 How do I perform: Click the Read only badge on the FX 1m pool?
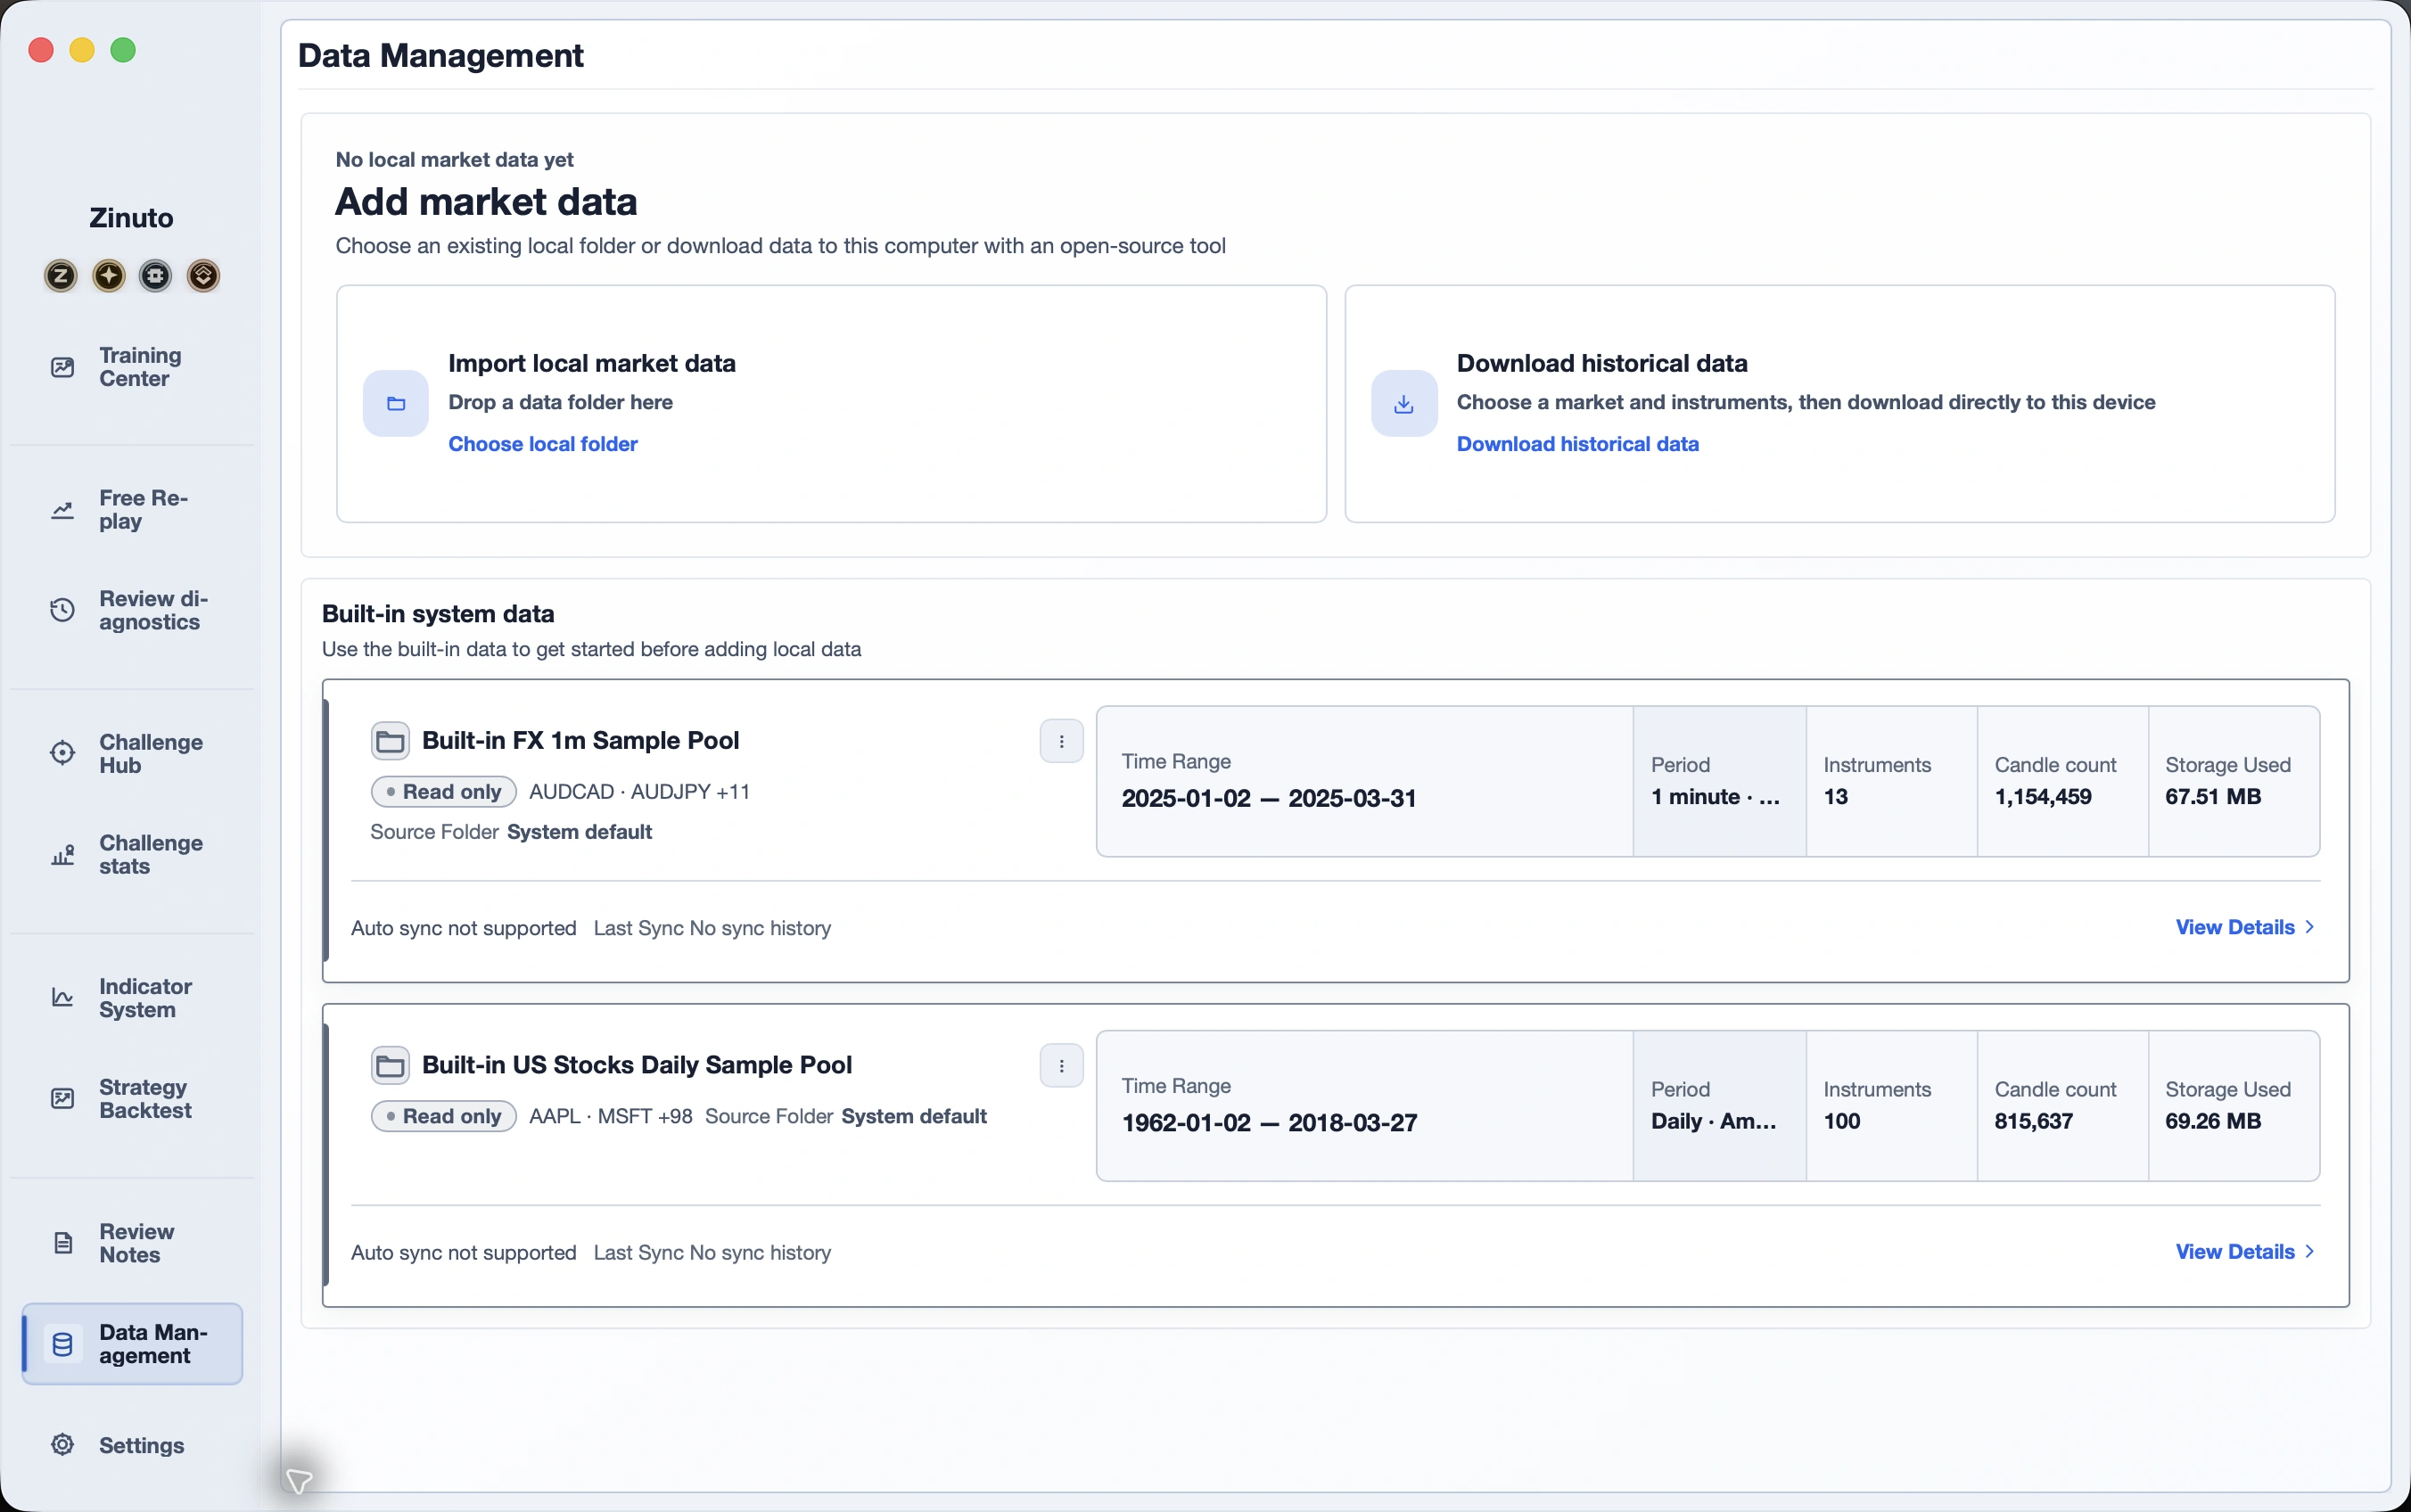point(444,792)
